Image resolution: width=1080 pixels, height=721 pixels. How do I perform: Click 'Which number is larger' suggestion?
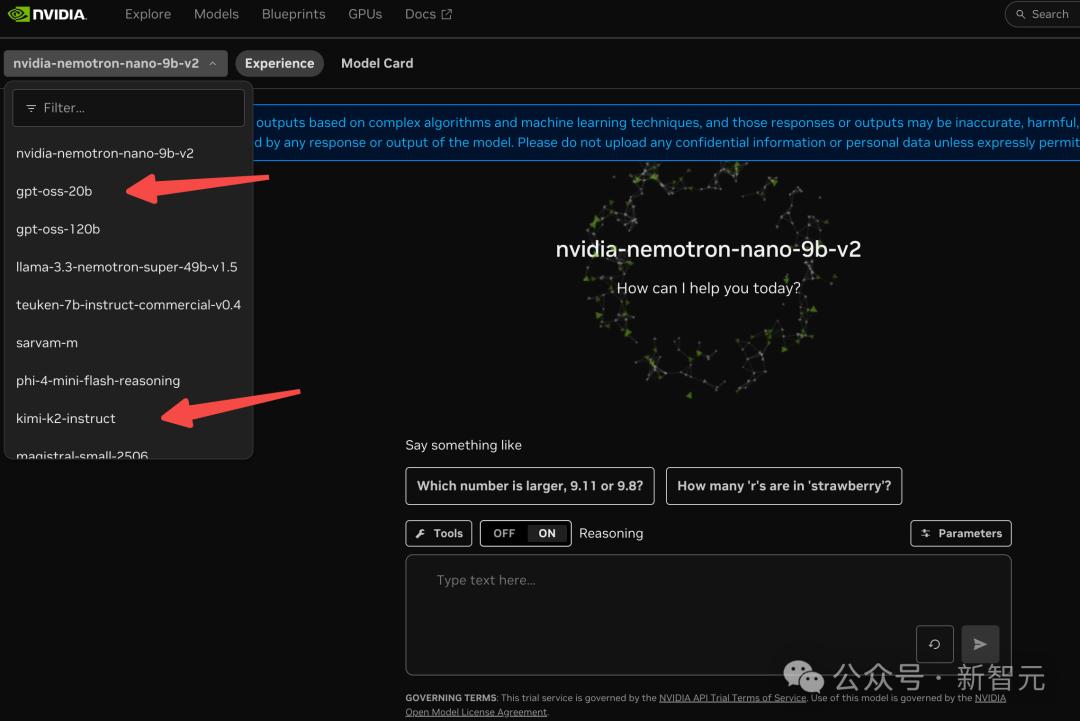(529, 486)
